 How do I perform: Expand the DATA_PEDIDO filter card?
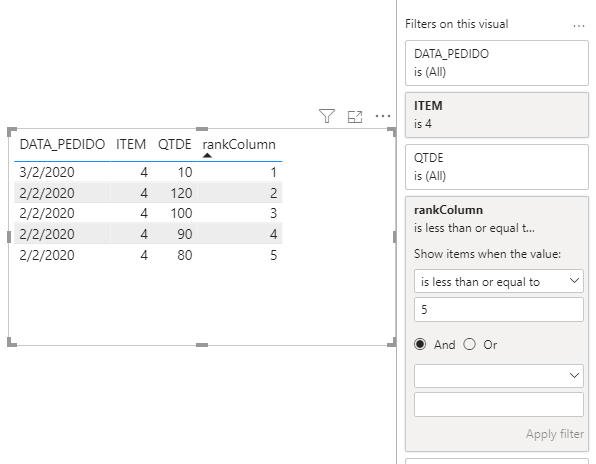[x=497, y=63]
